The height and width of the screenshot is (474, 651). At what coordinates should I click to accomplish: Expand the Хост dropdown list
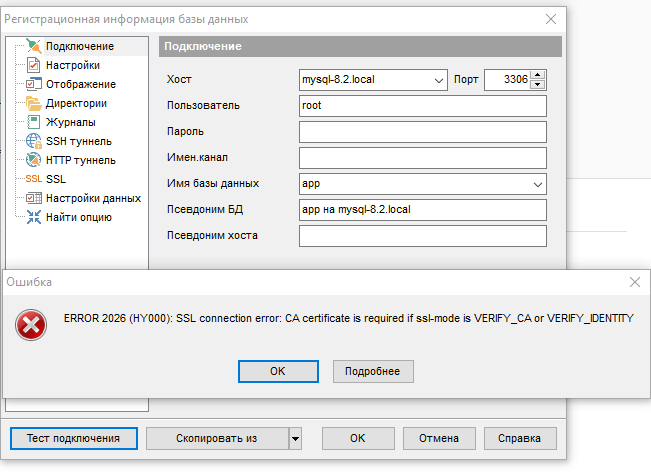click(x=439, y=80)
